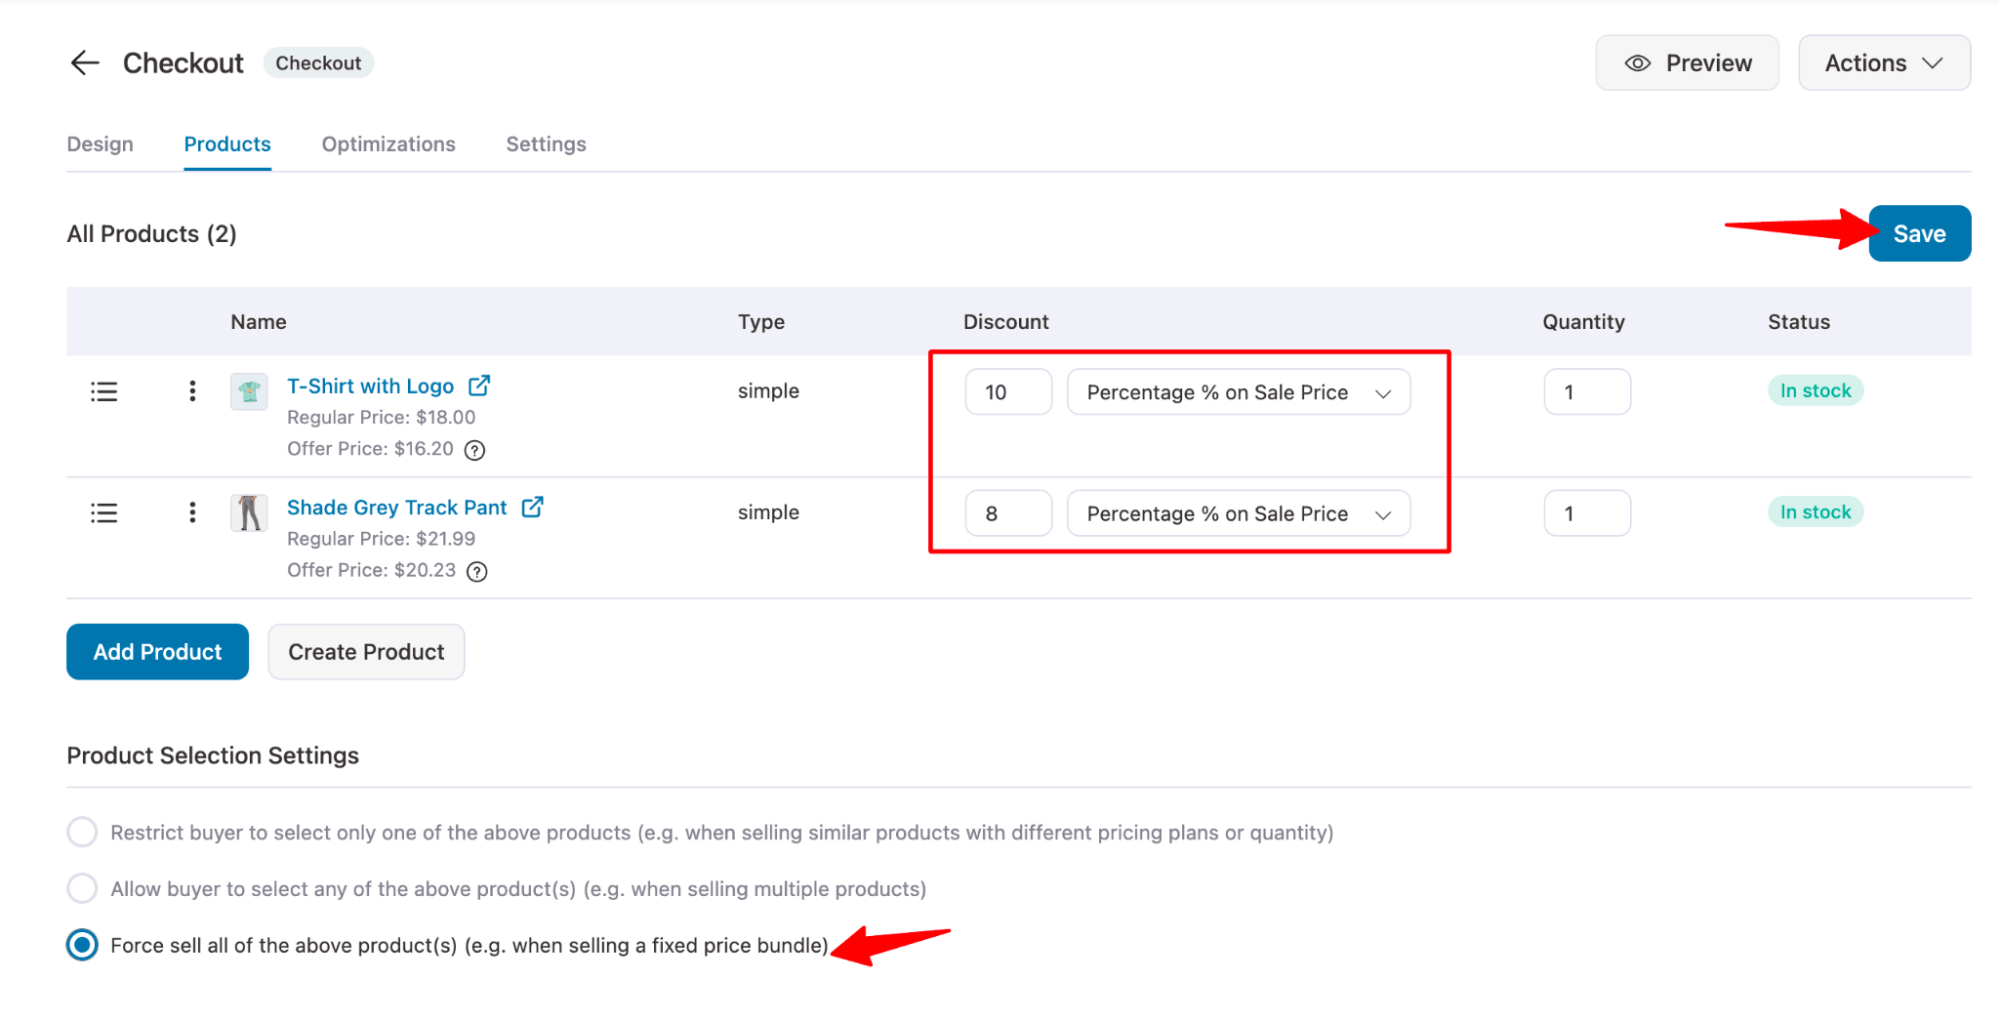Switch to the Optimizations tab
1999x1019 pixels.
388,144
